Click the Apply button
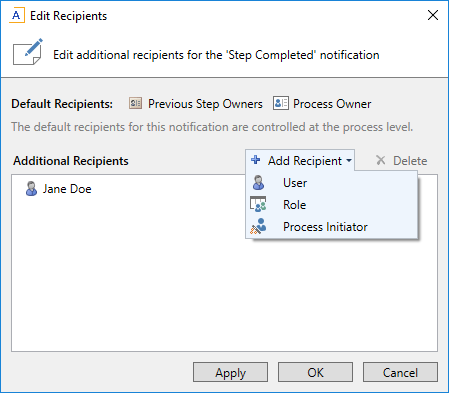Image resolution: width=449 pixels, height=393 pixels. pos(230,372)
